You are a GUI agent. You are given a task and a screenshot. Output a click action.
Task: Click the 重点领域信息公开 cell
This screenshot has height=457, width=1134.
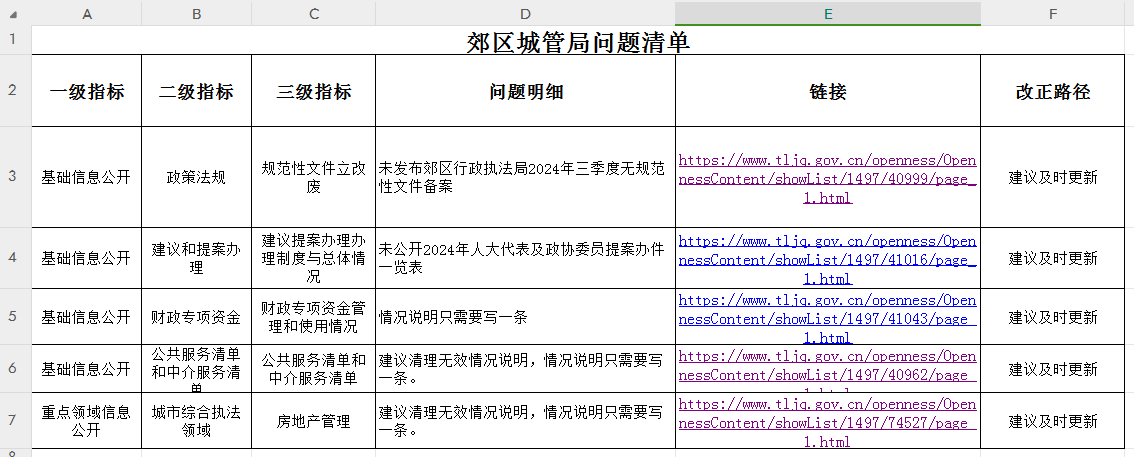(x=87, y=421)
